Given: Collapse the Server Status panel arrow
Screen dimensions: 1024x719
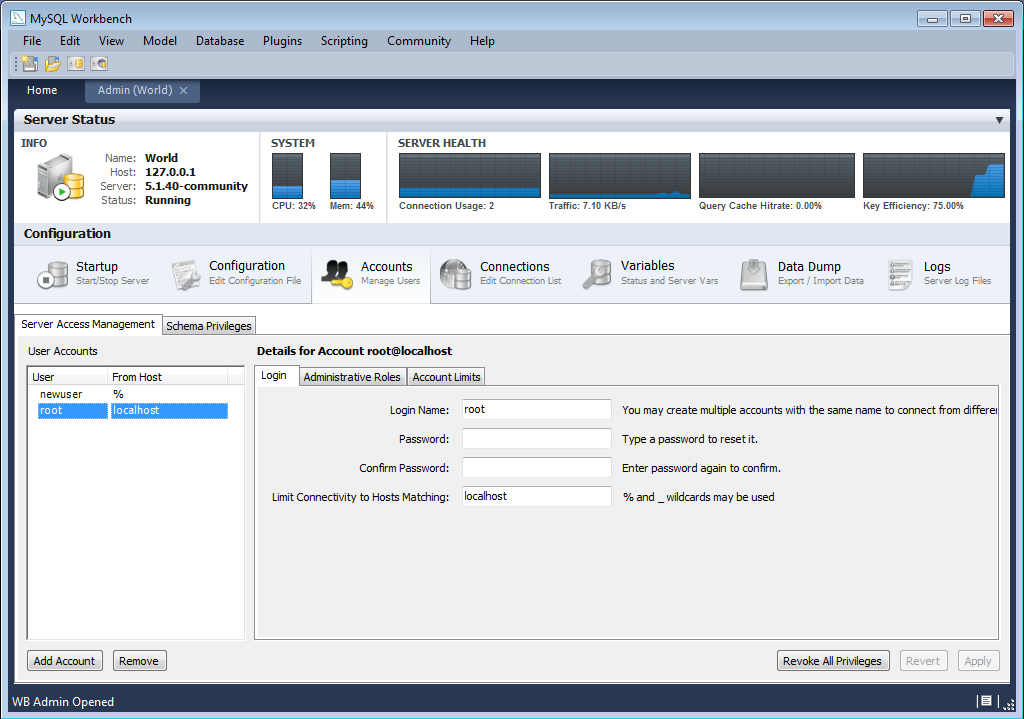Looking at the screenshot, I should pos(999,119).
